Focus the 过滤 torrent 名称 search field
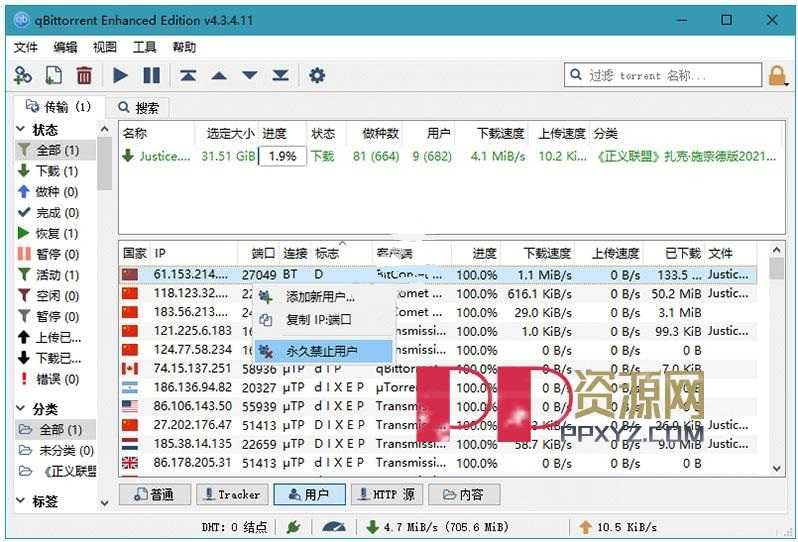 click(x=663, y=75)
